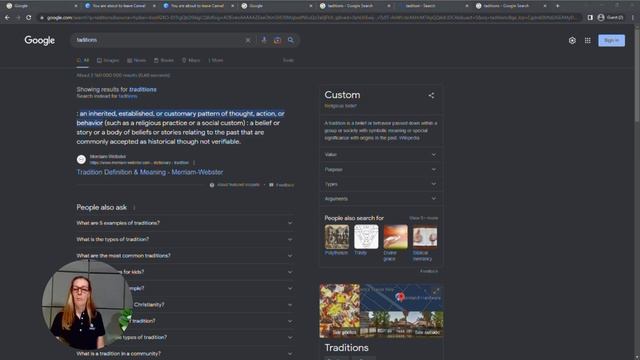Open the Google apps grid
The height and width of the screenshot is (360, 640).
click(588, 40)
